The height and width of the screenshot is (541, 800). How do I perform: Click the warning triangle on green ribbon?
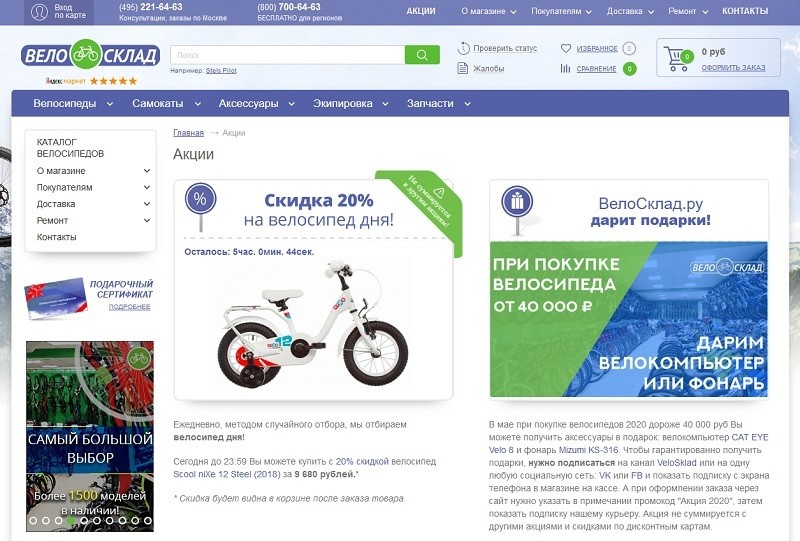coord(439,192)
